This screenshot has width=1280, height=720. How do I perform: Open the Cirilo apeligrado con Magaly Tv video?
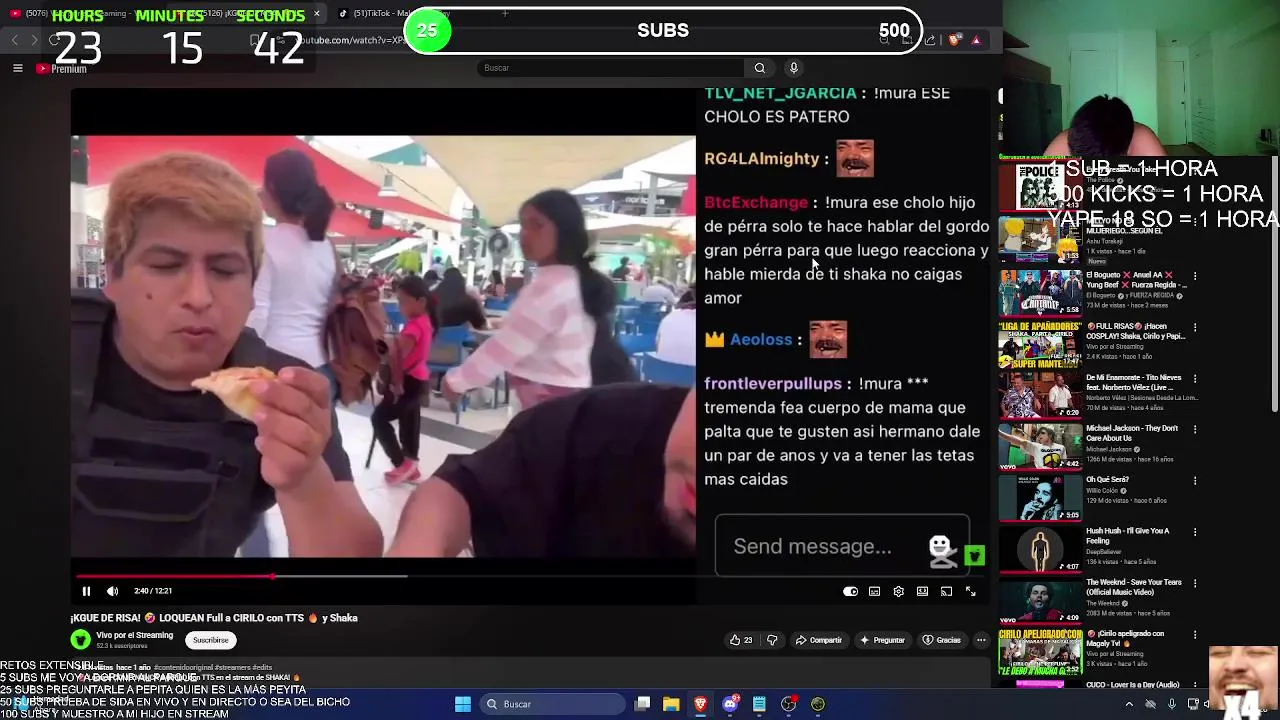1126,638
